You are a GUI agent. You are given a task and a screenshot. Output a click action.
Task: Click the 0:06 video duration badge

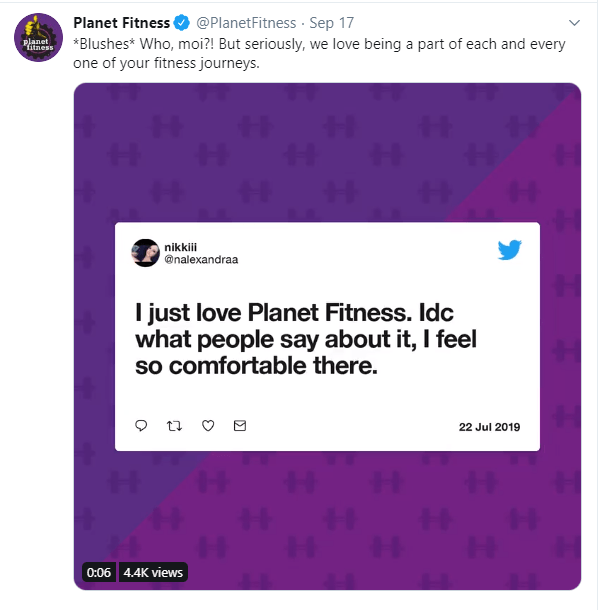pyautogui.click(x=99, y=572)
